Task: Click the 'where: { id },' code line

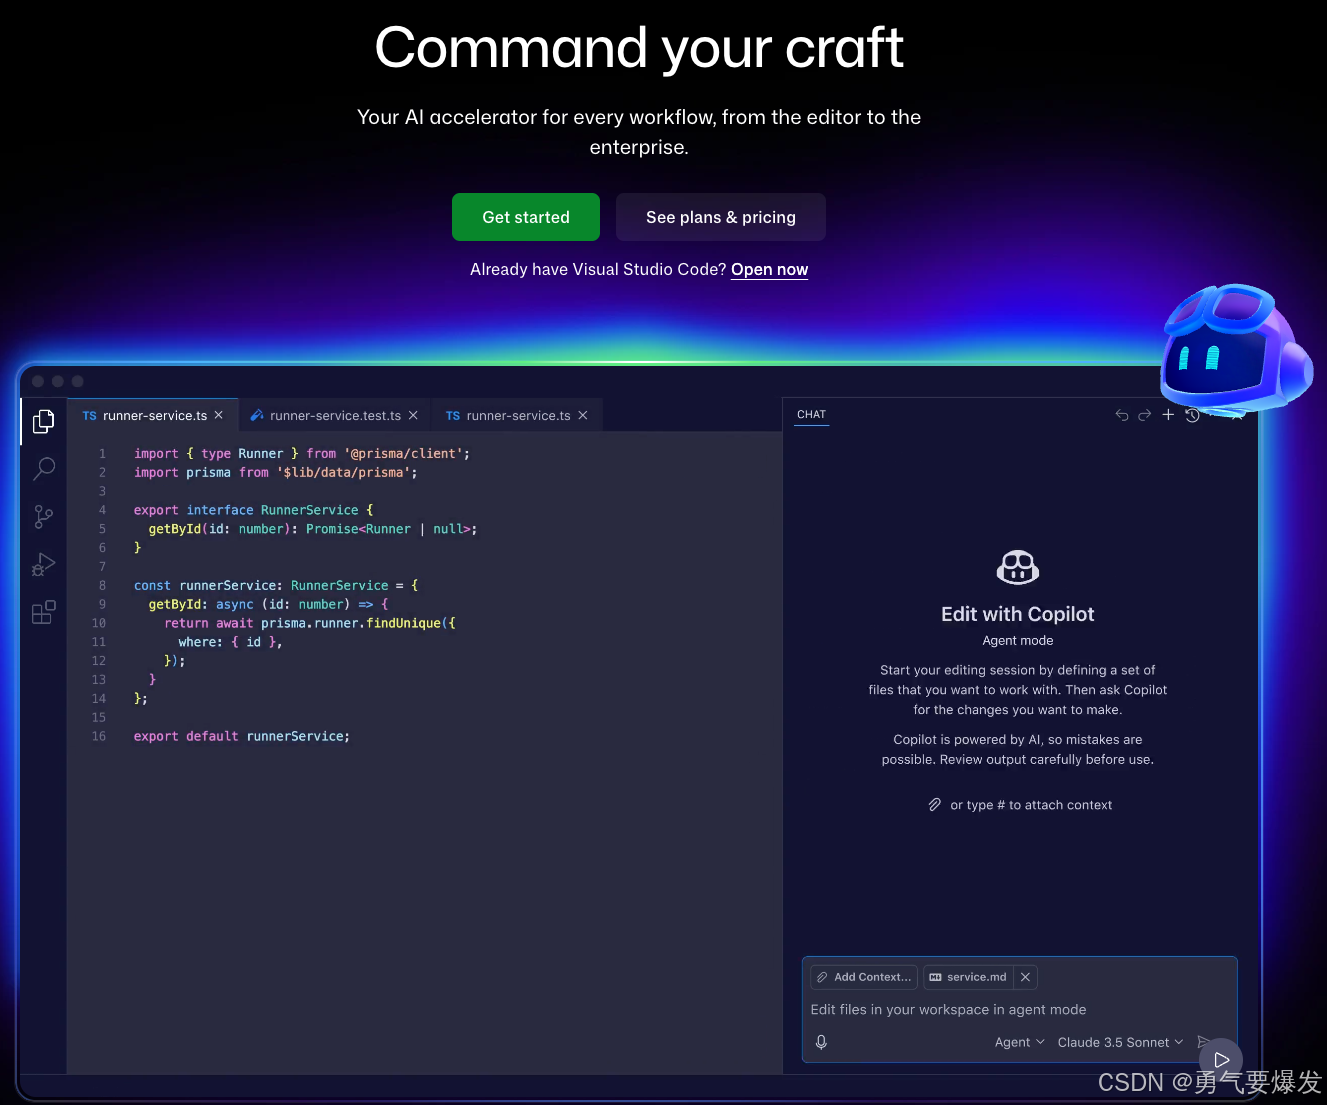Action: (231, 642)
